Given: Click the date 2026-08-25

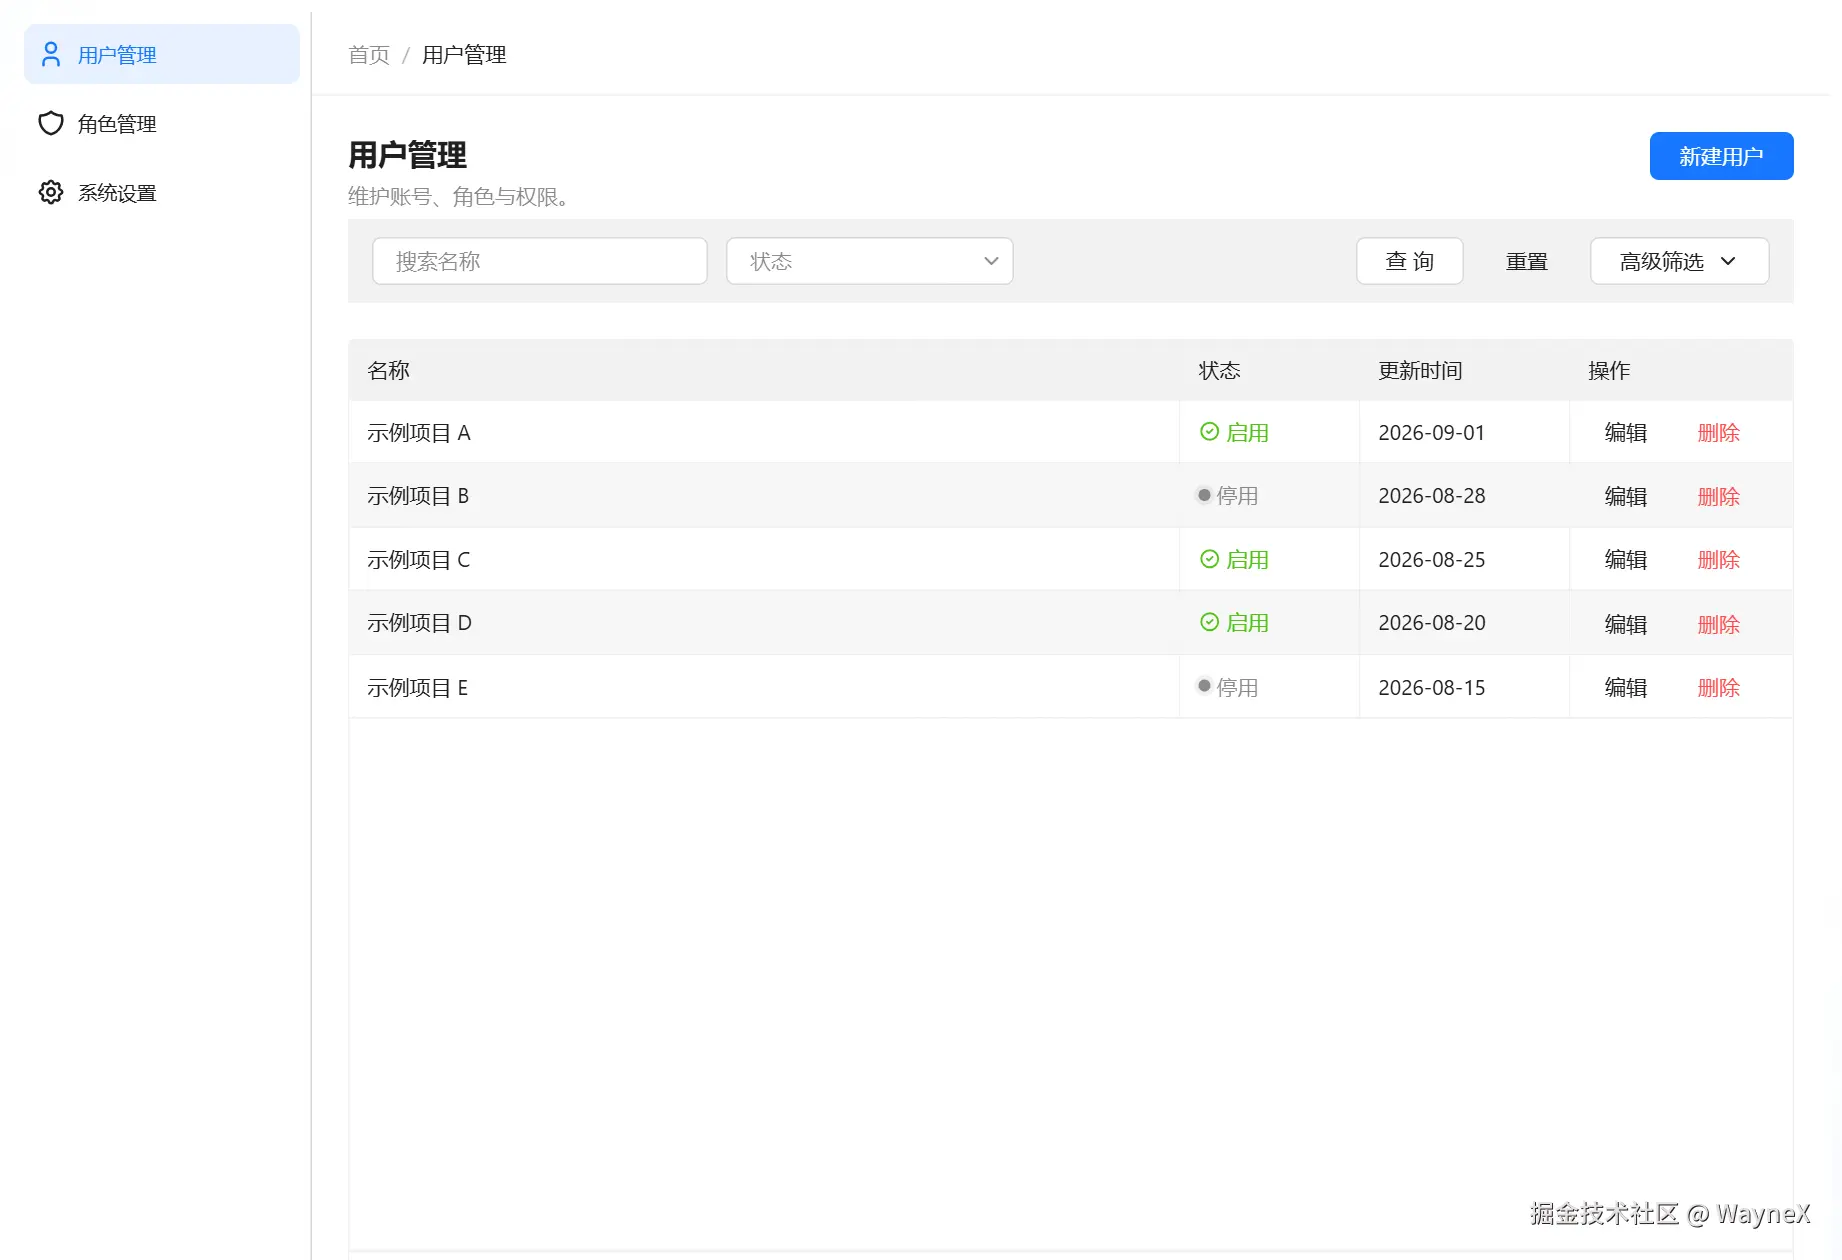Looking at the screenshot, I should 1432,559.
